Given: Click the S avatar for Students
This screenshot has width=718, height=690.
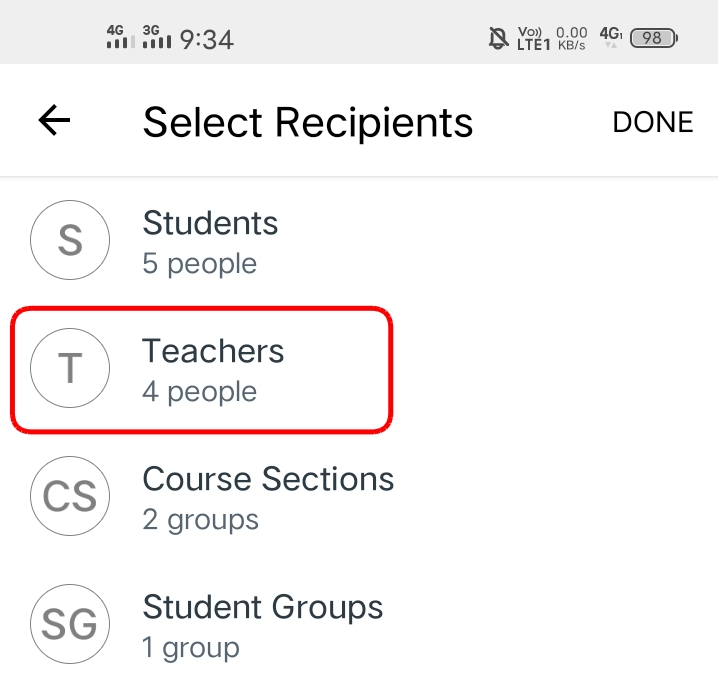Looking at the screenshot, I should (69, 240).
